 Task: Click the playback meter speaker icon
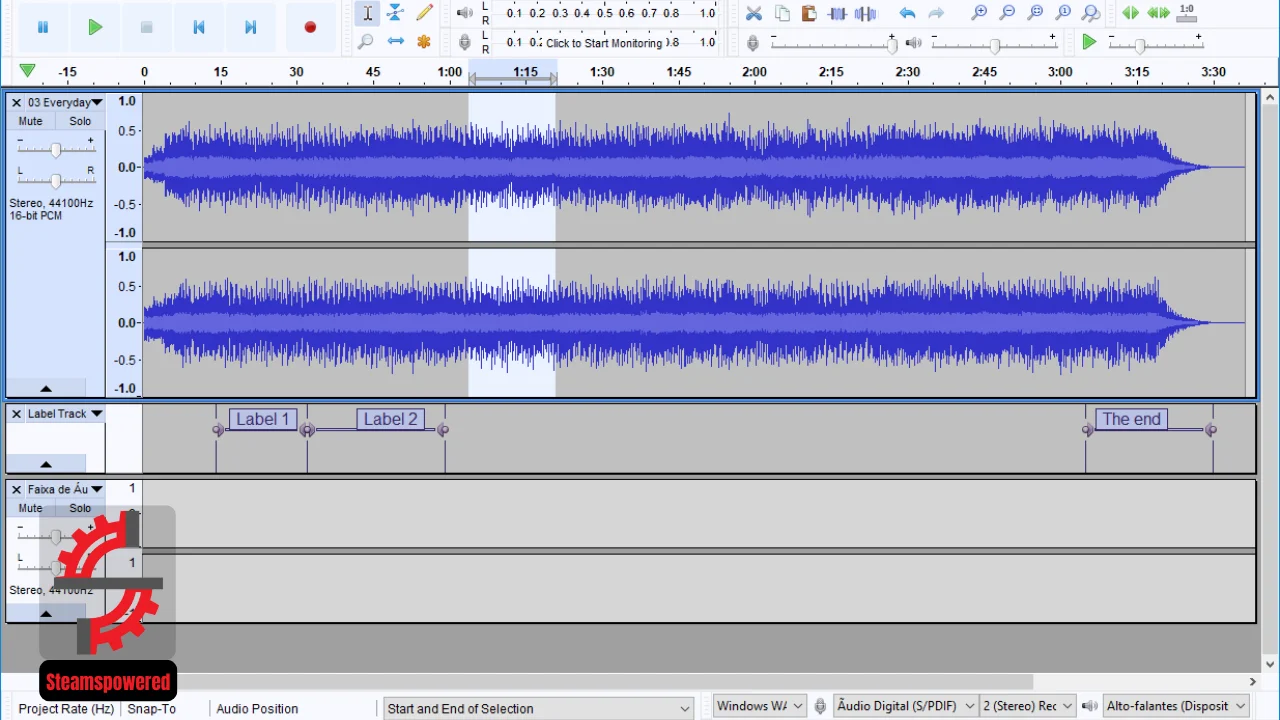point(464,13)
